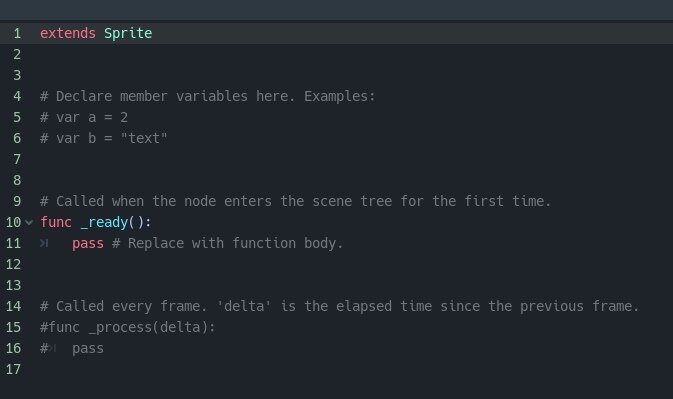The height and width of the screenshot is (399, 673).
Task: Click the tab indent marker before pass
Action: (44, 243)
